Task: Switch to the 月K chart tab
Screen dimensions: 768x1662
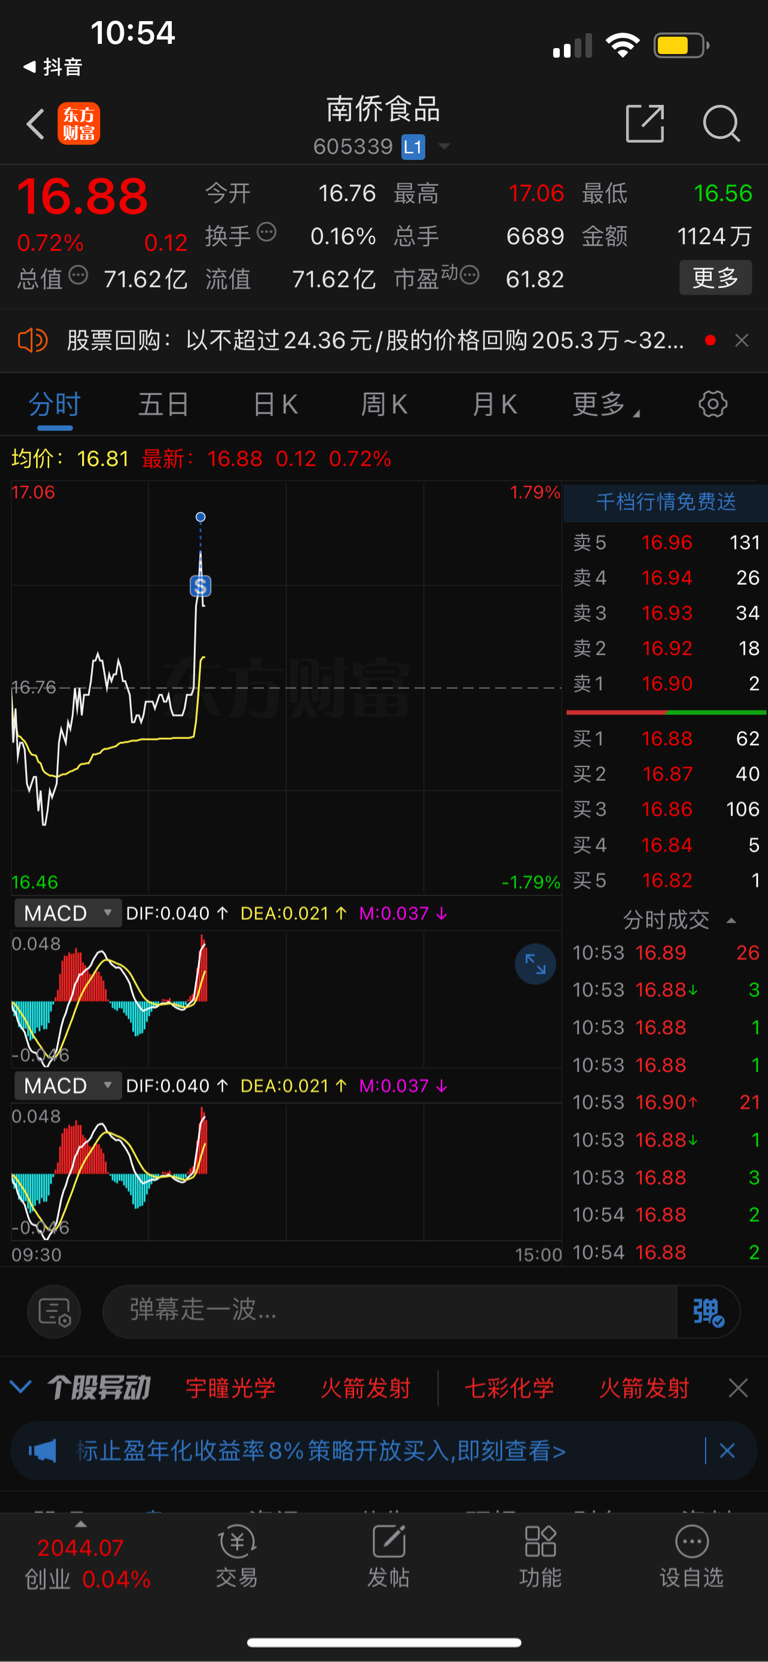Action: [x=494, y=405]
